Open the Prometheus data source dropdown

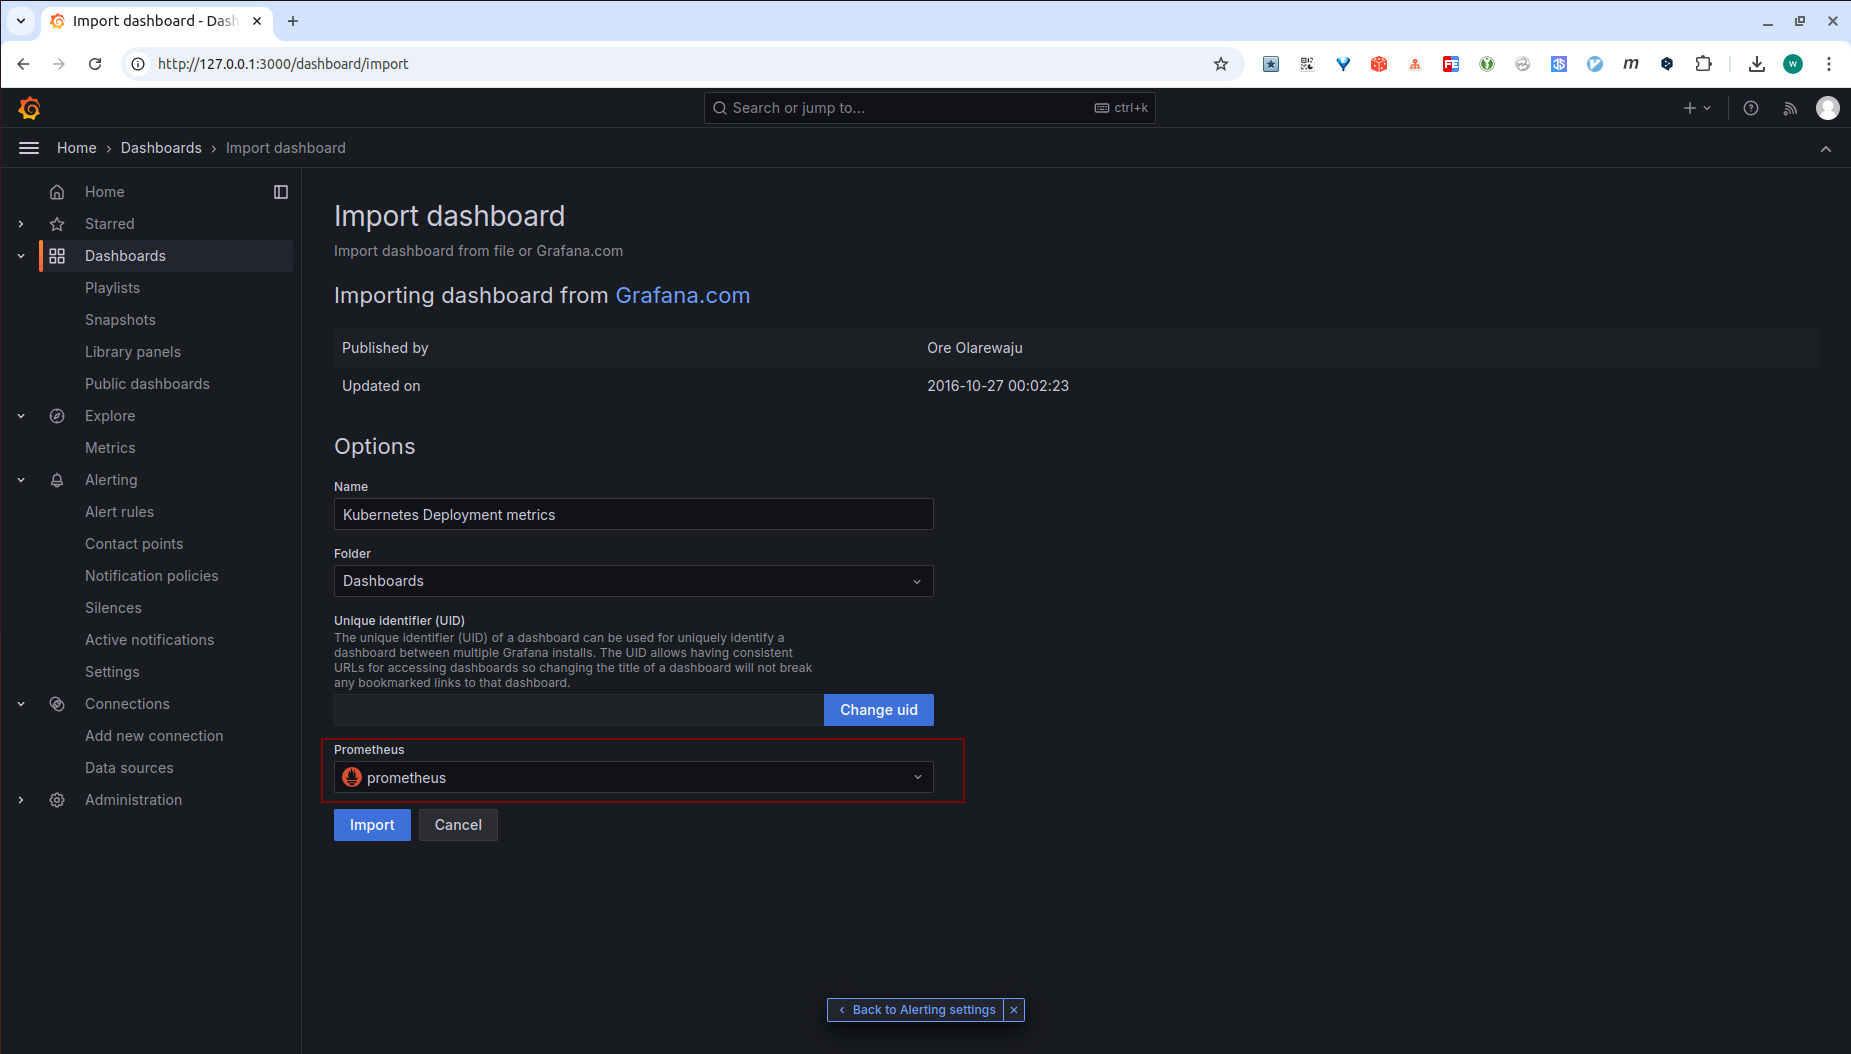point(633,777)
